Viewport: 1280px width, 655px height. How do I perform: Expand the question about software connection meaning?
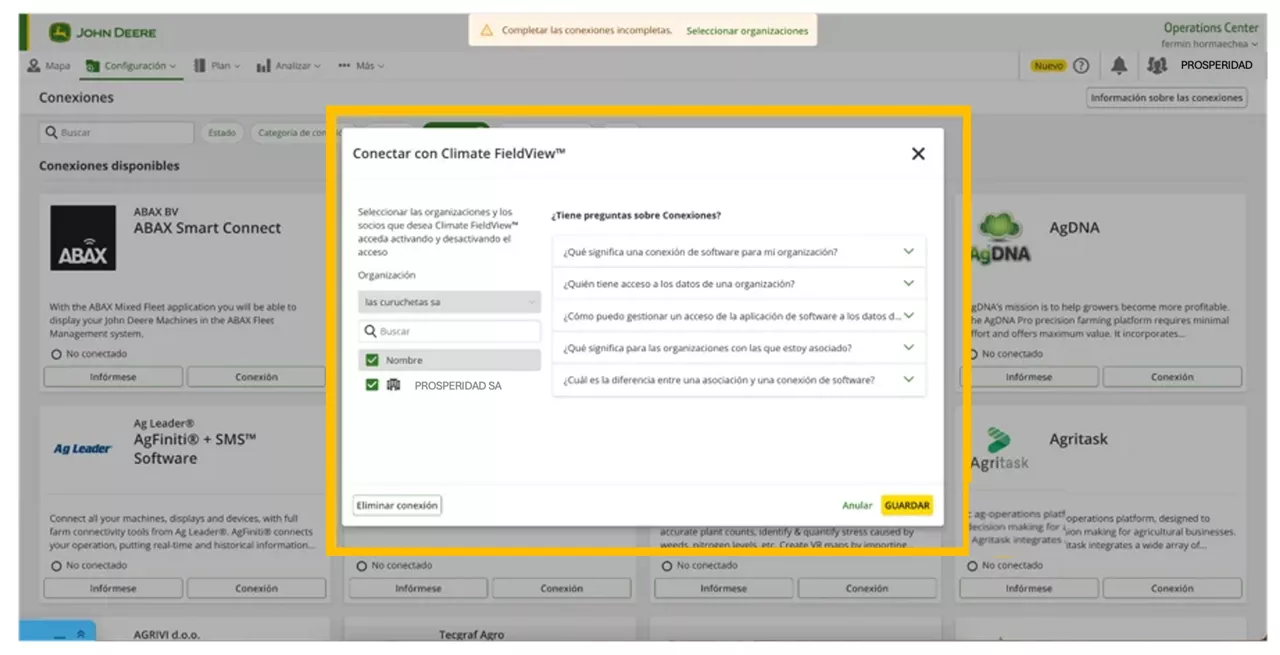coord(738,252)
